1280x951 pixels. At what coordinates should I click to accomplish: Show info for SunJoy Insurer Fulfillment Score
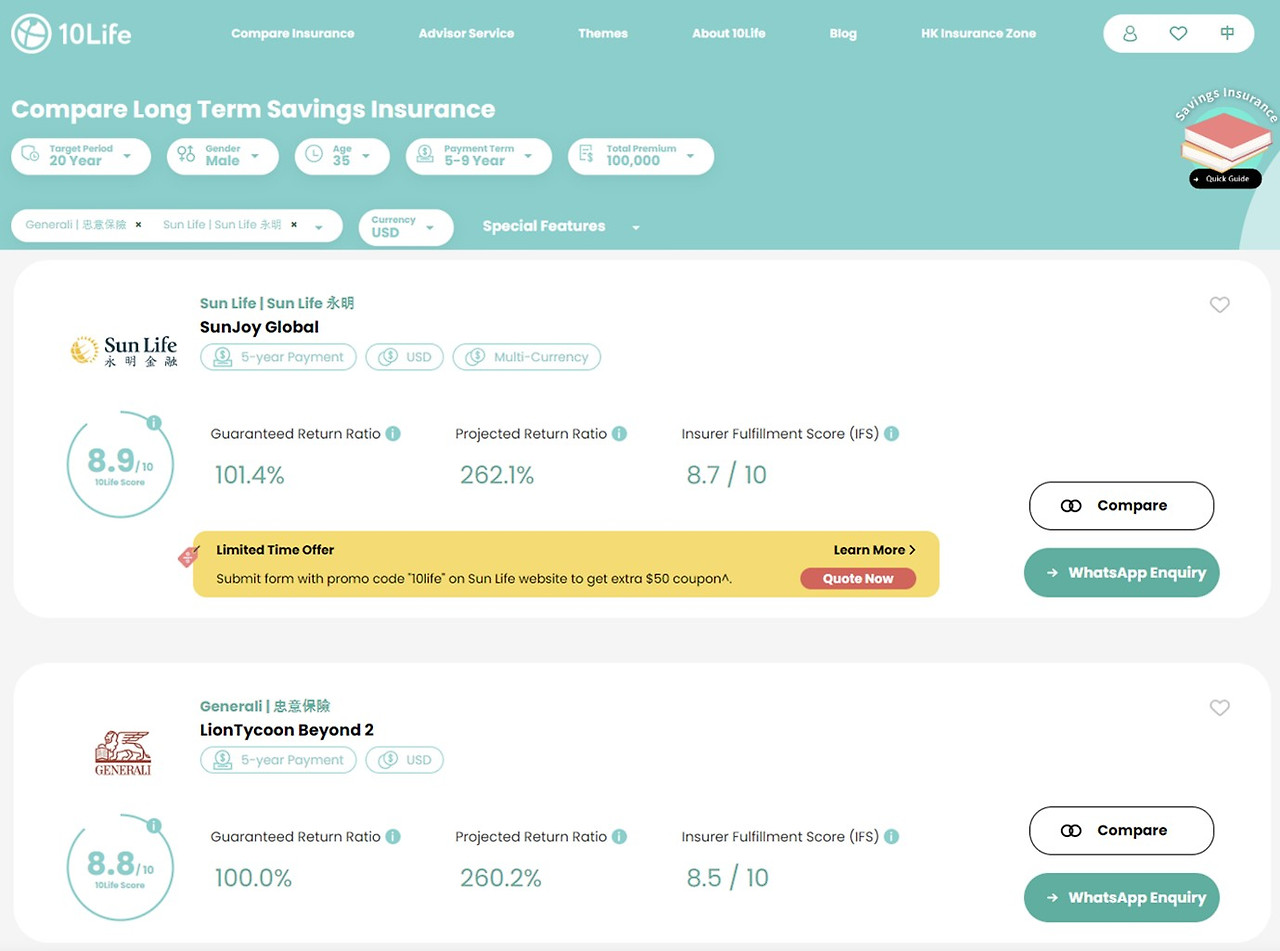[x=891, y=434]
